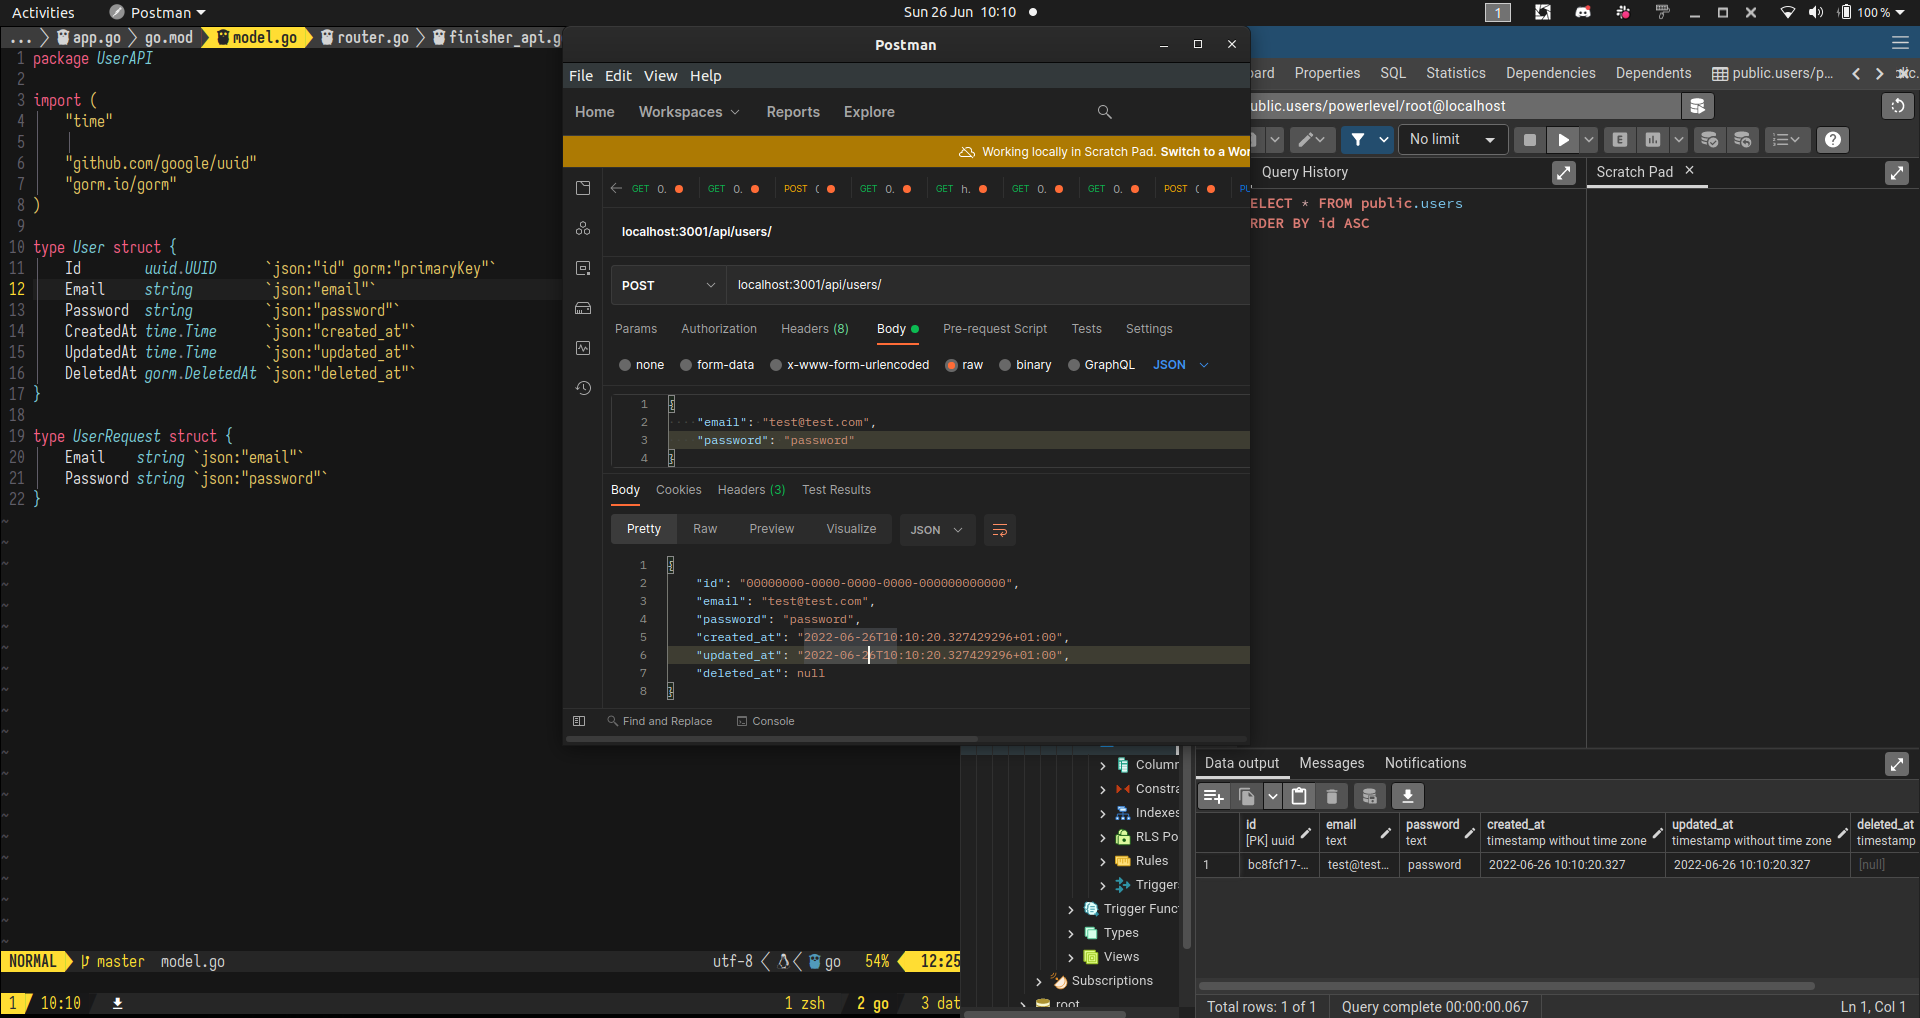Image resolution: width=1920 pixels, height=1018 pixels.
Task: Switch to the Authorization request tab
Action: [719, 329]
